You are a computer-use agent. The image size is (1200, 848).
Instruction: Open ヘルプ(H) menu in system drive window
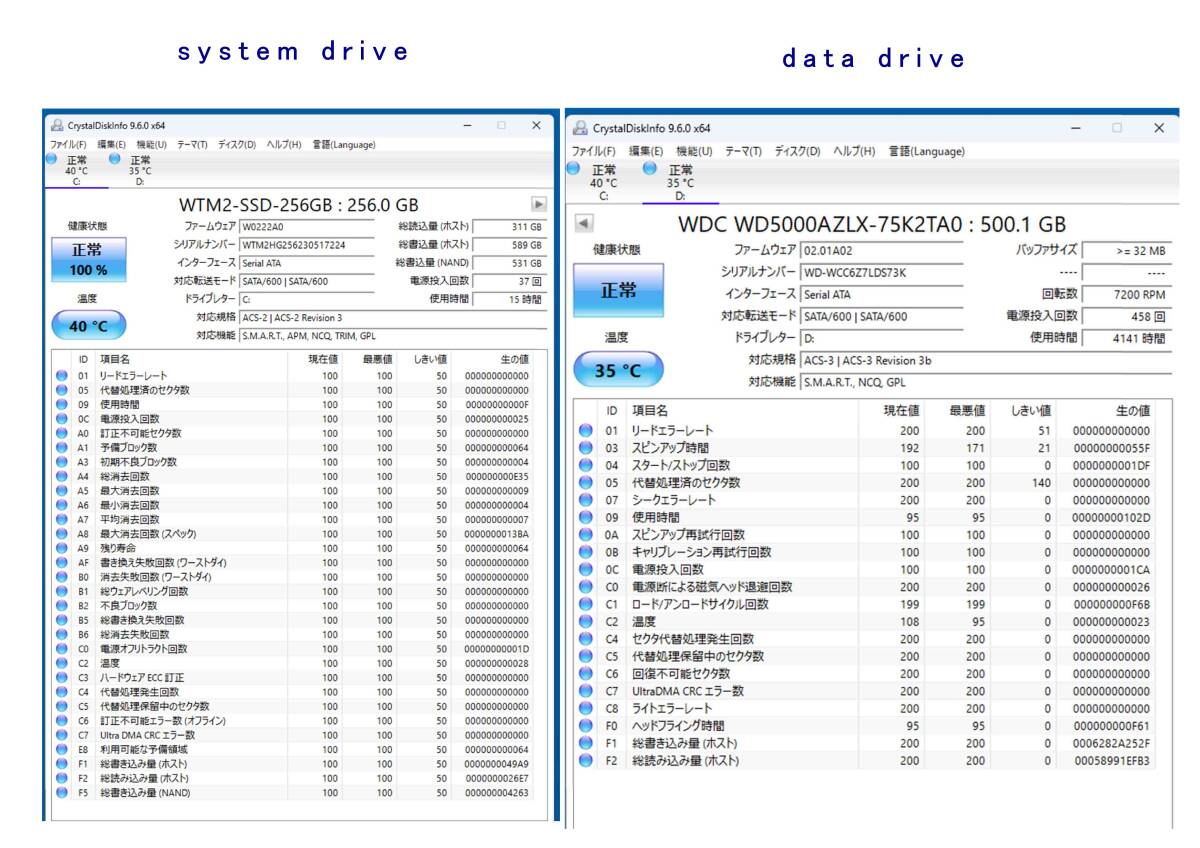[284, 145]
